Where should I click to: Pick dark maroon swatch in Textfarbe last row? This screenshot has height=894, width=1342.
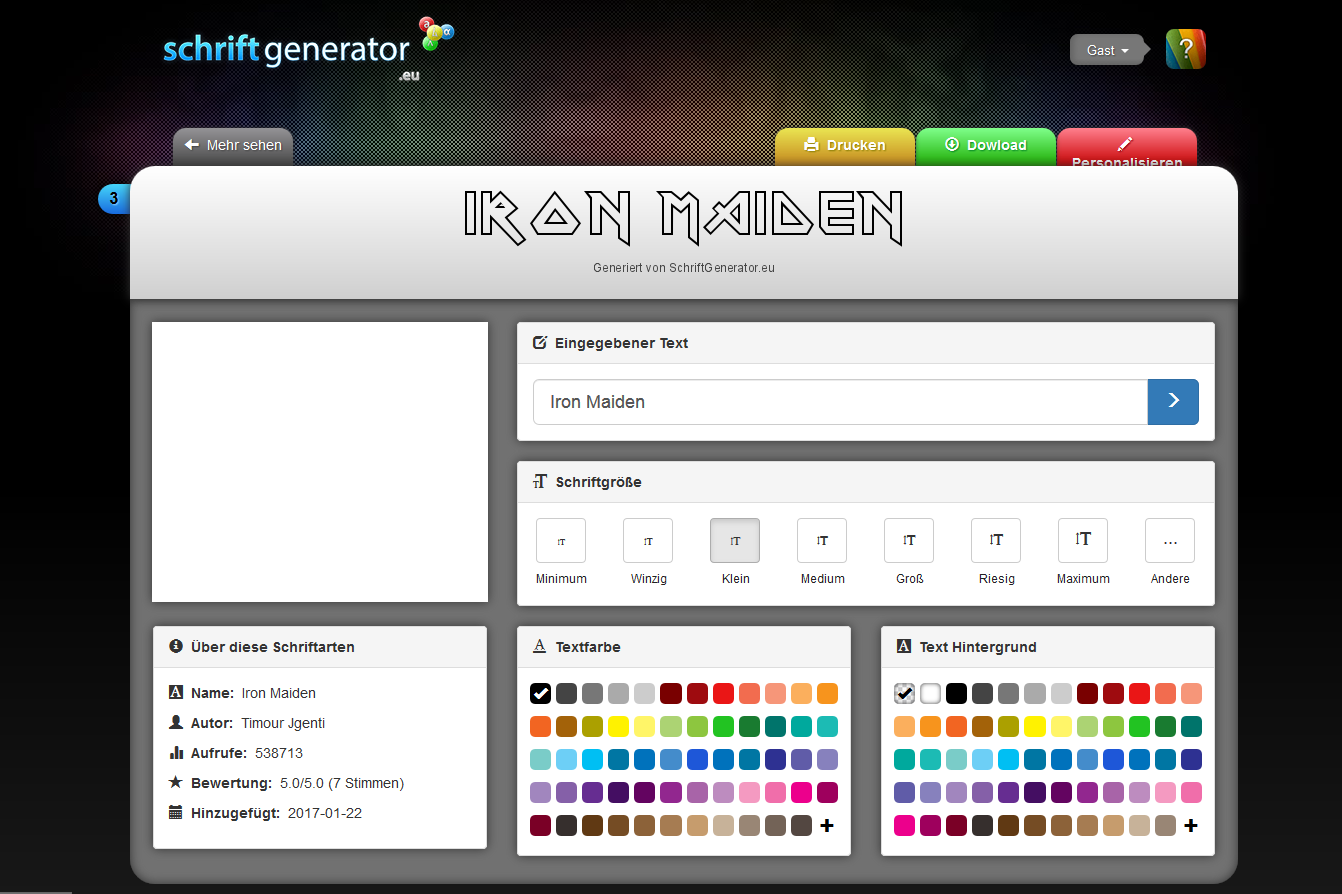coord(540,826)
